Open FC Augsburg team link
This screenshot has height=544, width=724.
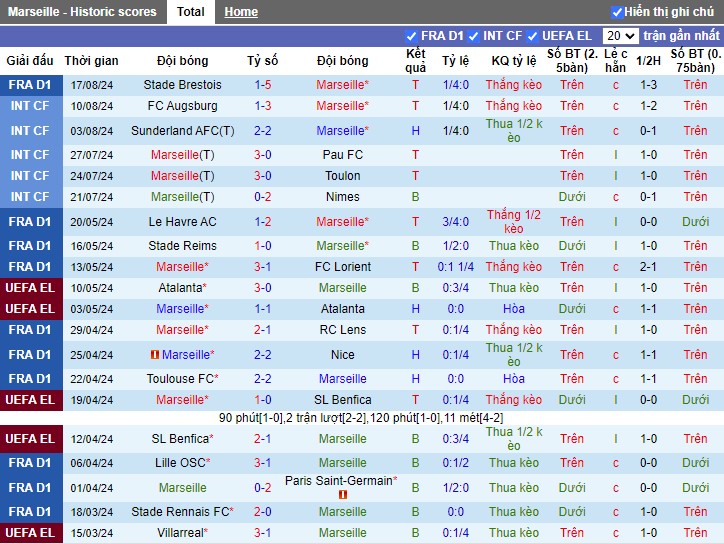(x=182, y=106)
